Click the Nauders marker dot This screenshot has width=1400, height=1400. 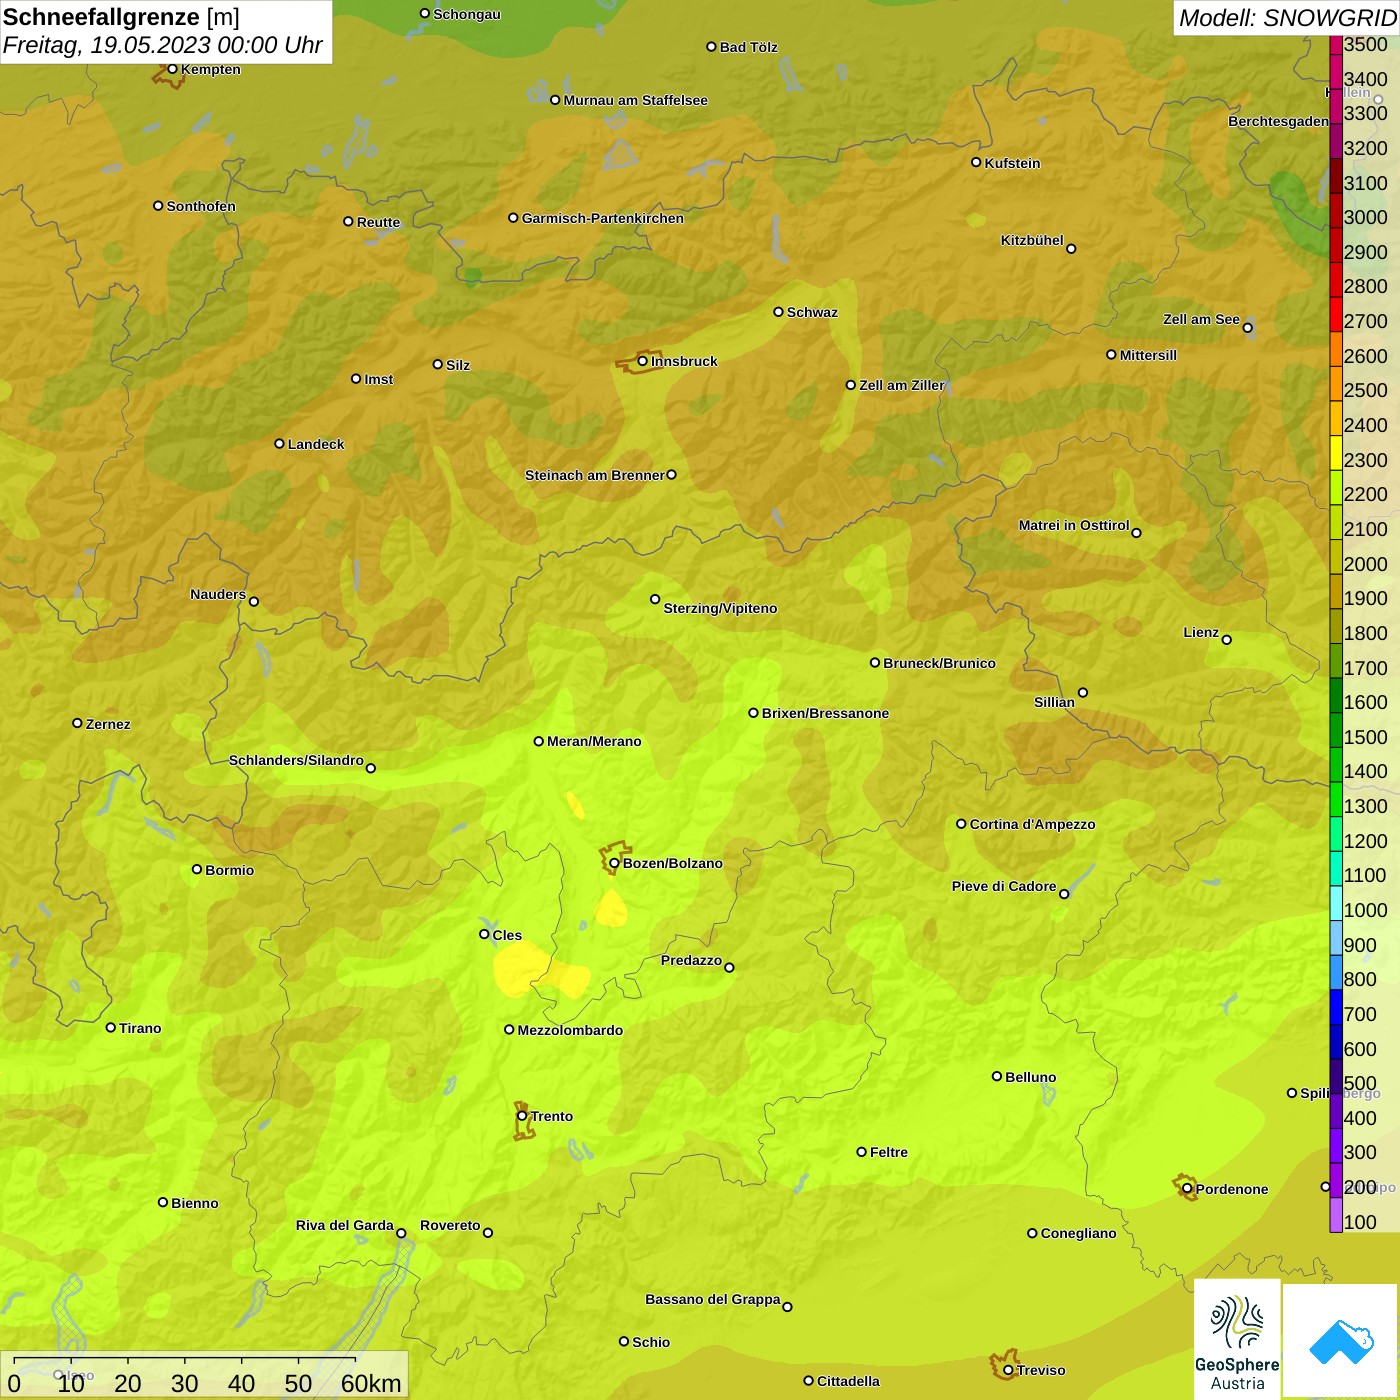(x=254, y=602)
